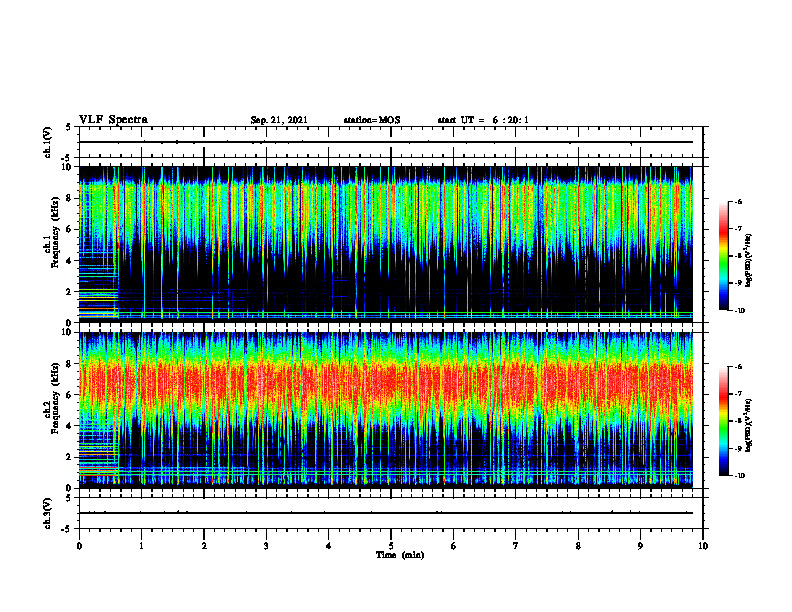This screenshot has height=612, width=792.
Task: Click the time axis tick label "2"
Action: [x=204, y=546]
